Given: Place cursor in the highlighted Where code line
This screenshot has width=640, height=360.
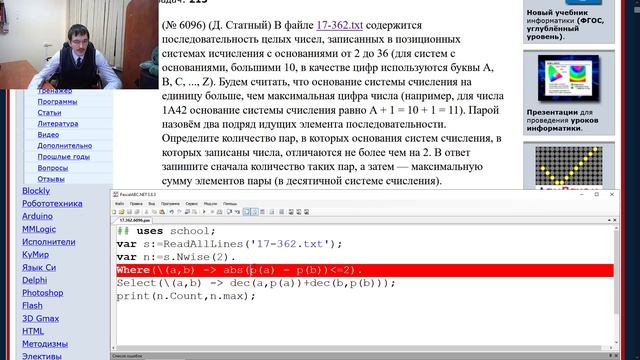Looking at the screenshot, I should [x=365, y=270].
